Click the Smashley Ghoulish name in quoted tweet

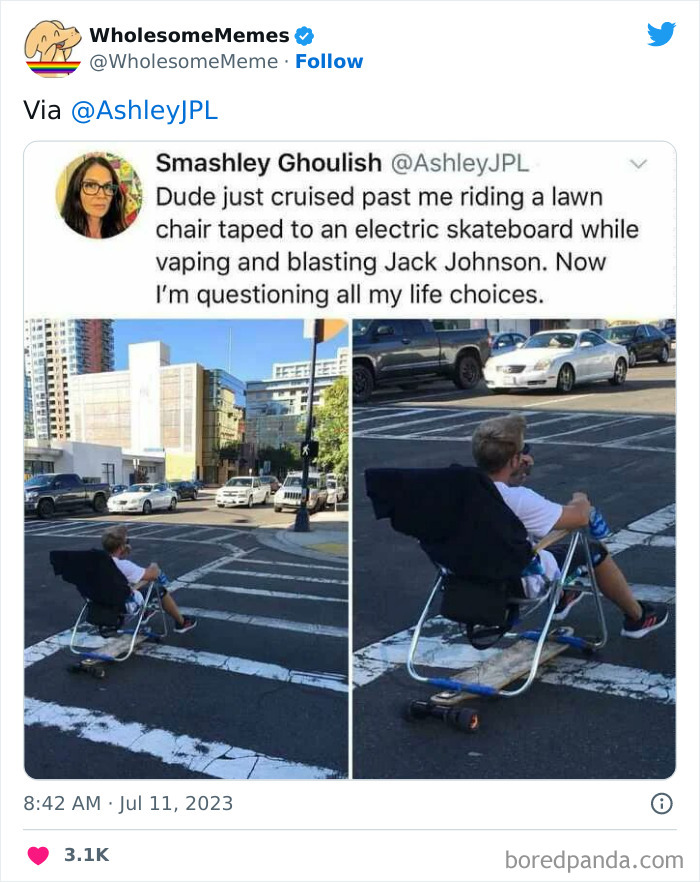coord(269,163)
